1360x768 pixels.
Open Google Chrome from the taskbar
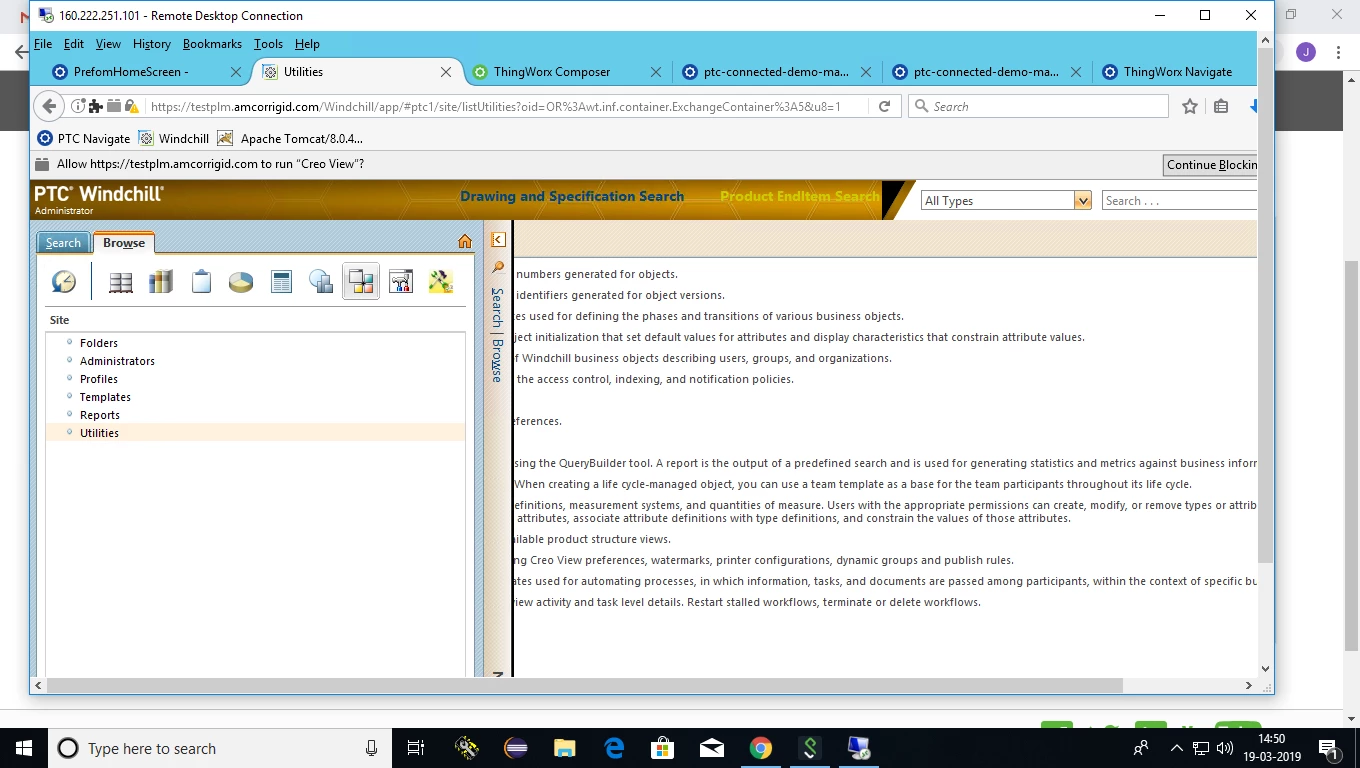coord(761,748)
